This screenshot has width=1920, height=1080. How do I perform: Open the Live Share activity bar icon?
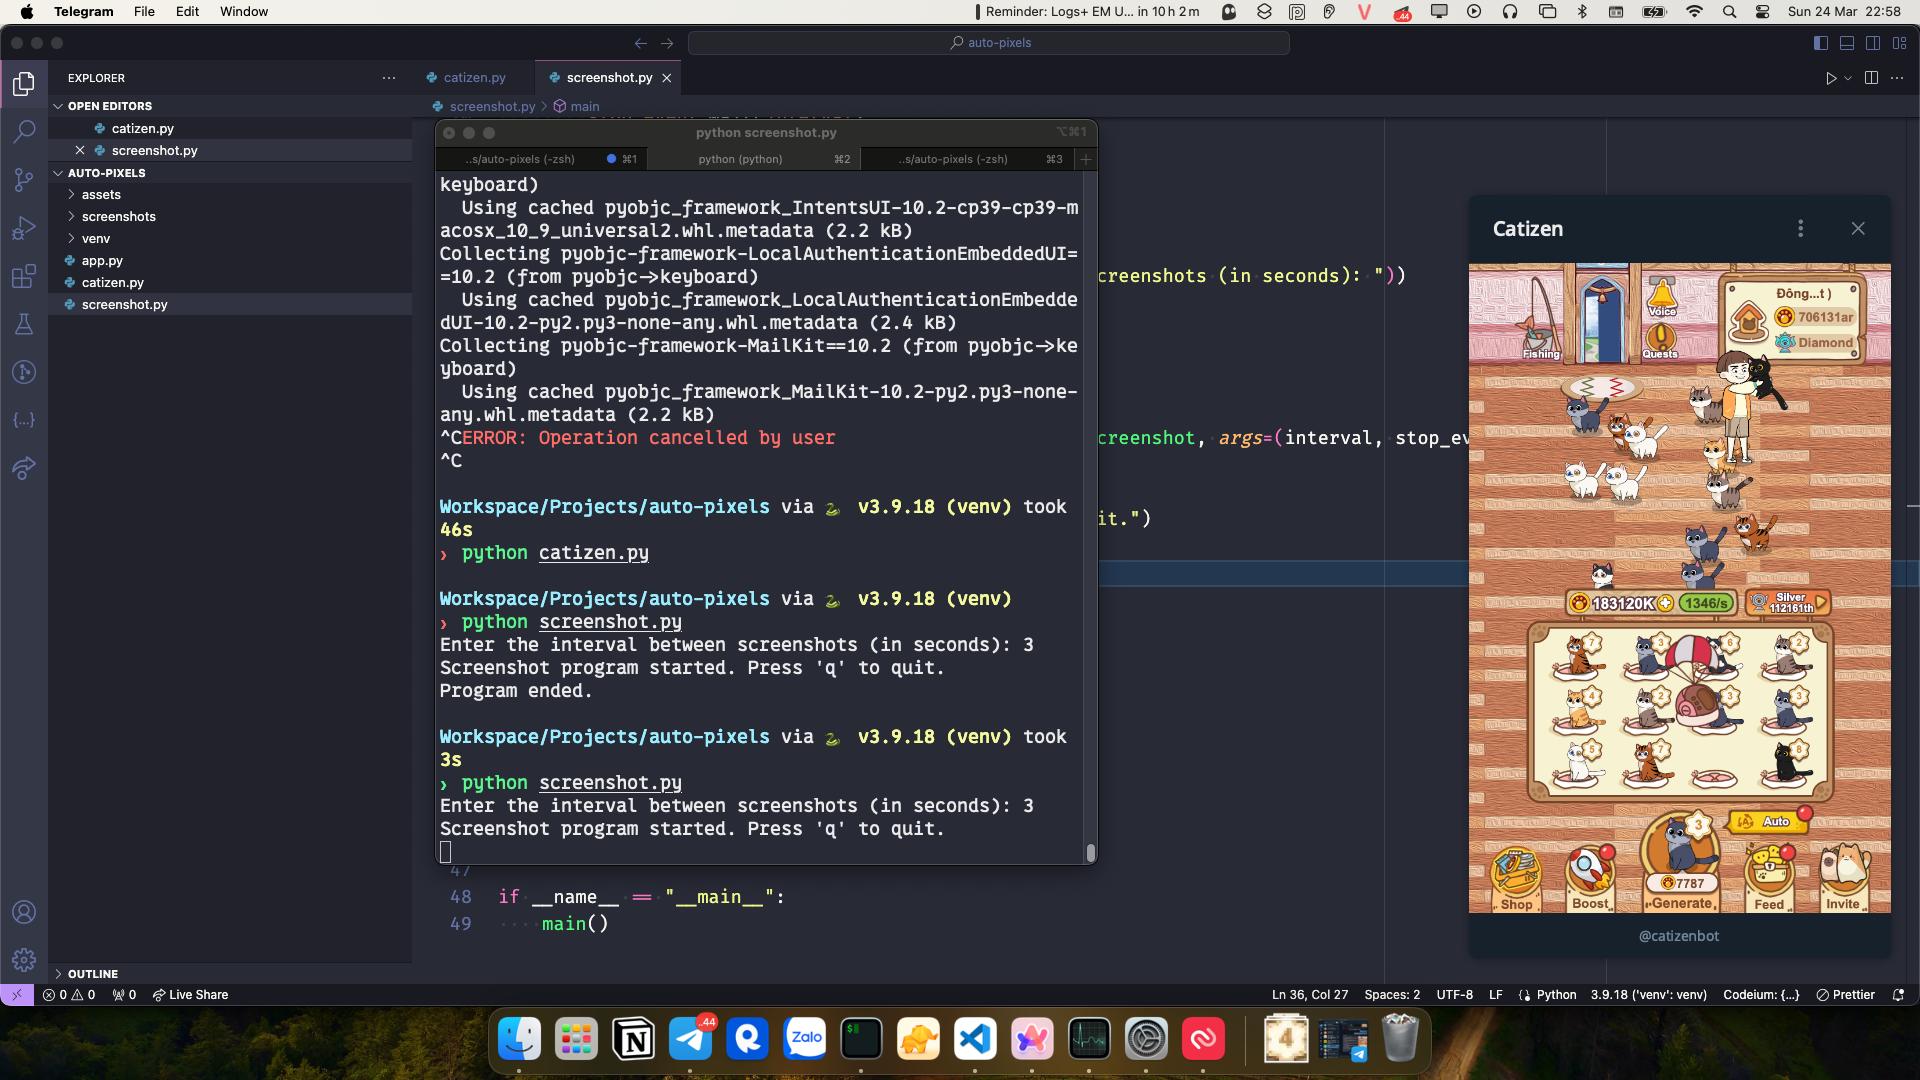coord(24,468)
